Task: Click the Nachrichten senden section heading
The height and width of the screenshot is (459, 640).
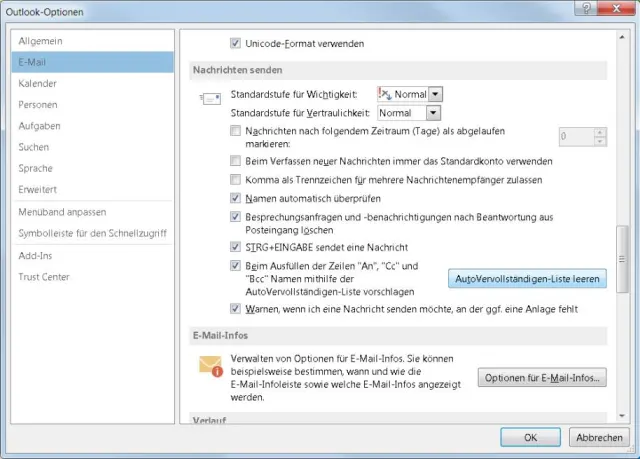Action: tap(237, 70)
